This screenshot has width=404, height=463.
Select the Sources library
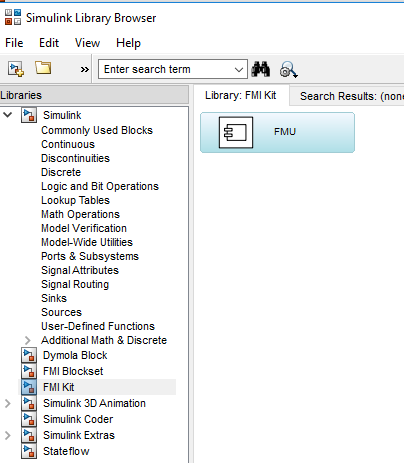(x=61, y=312)
